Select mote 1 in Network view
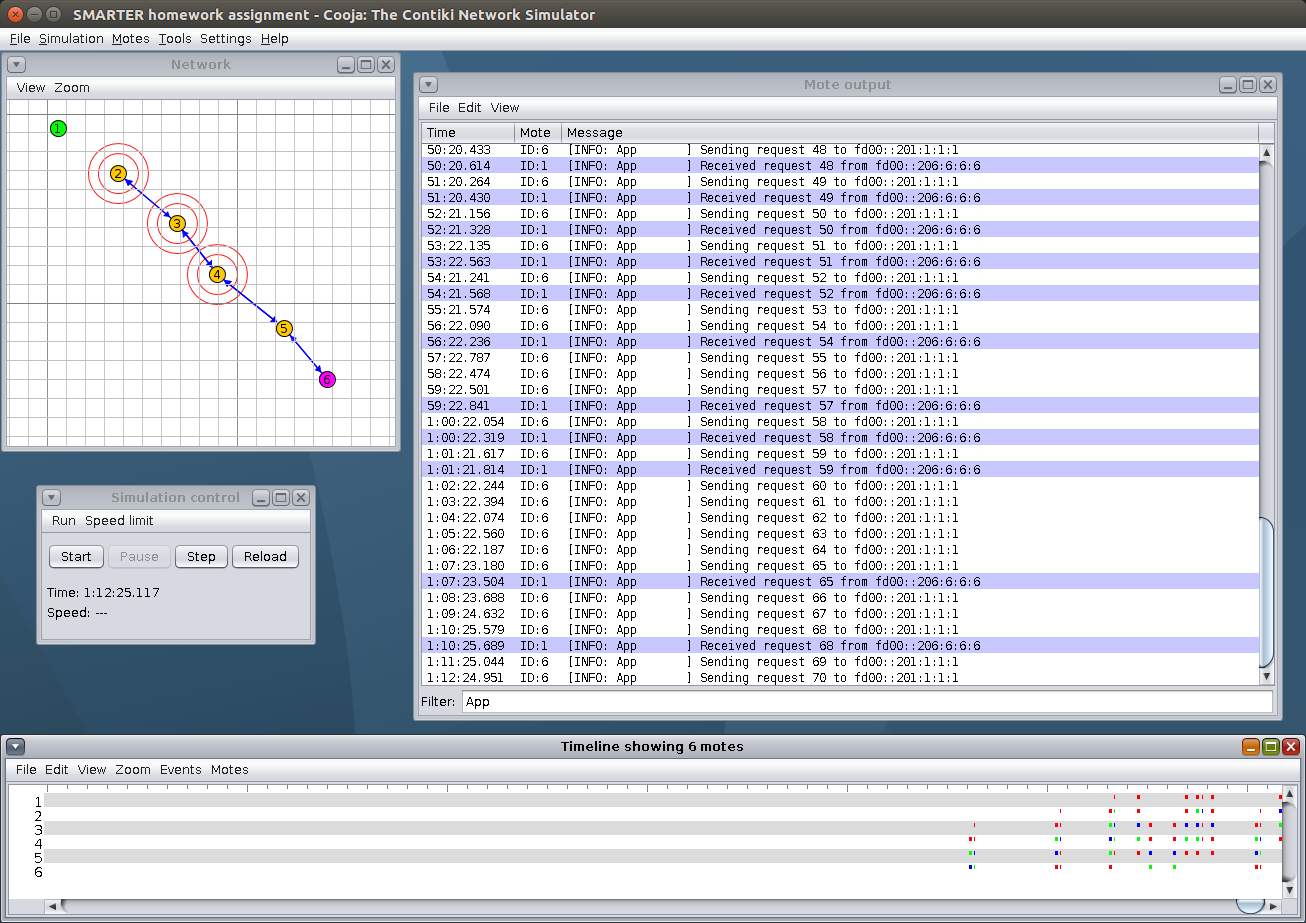 58,128
